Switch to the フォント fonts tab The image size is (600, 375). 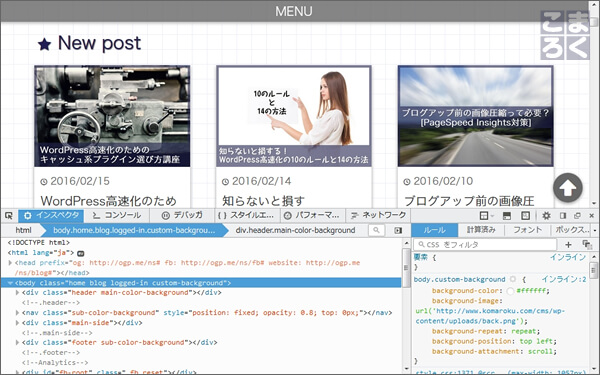527,230
